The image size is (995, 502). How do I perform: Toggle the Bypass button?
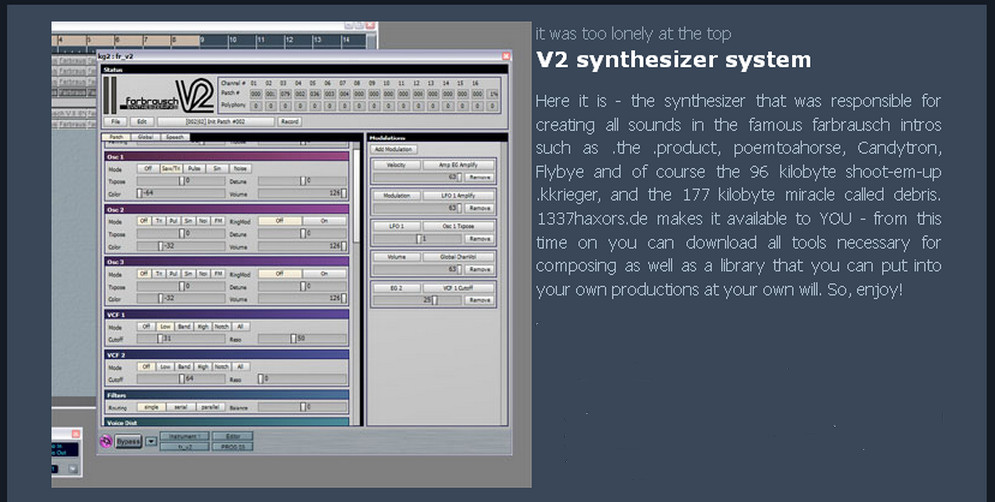(128, 441)
